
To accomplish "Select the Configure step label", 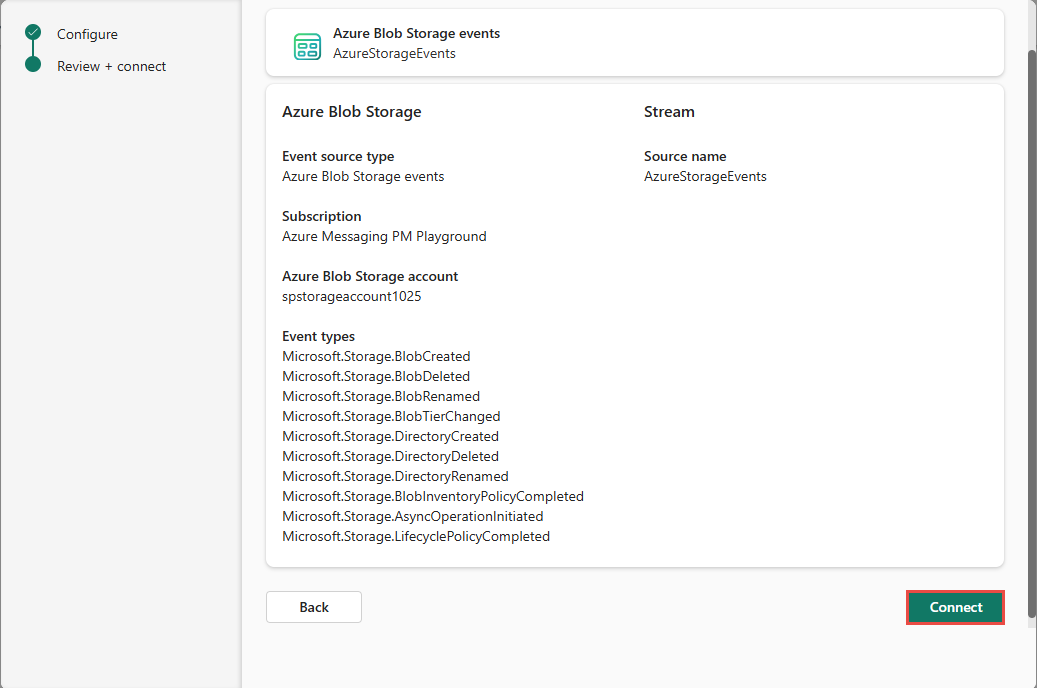I will tap(87, 34).
